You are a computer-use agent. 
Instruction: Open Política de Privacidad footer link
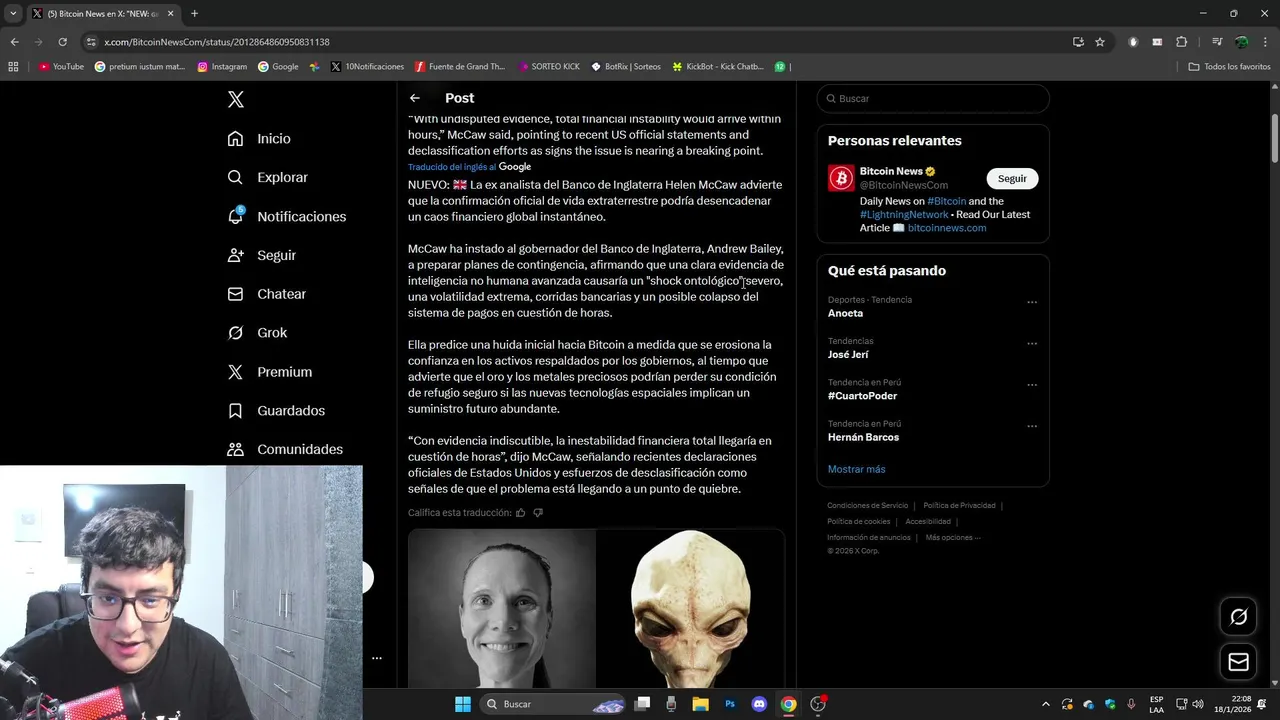tap(959, 506)
